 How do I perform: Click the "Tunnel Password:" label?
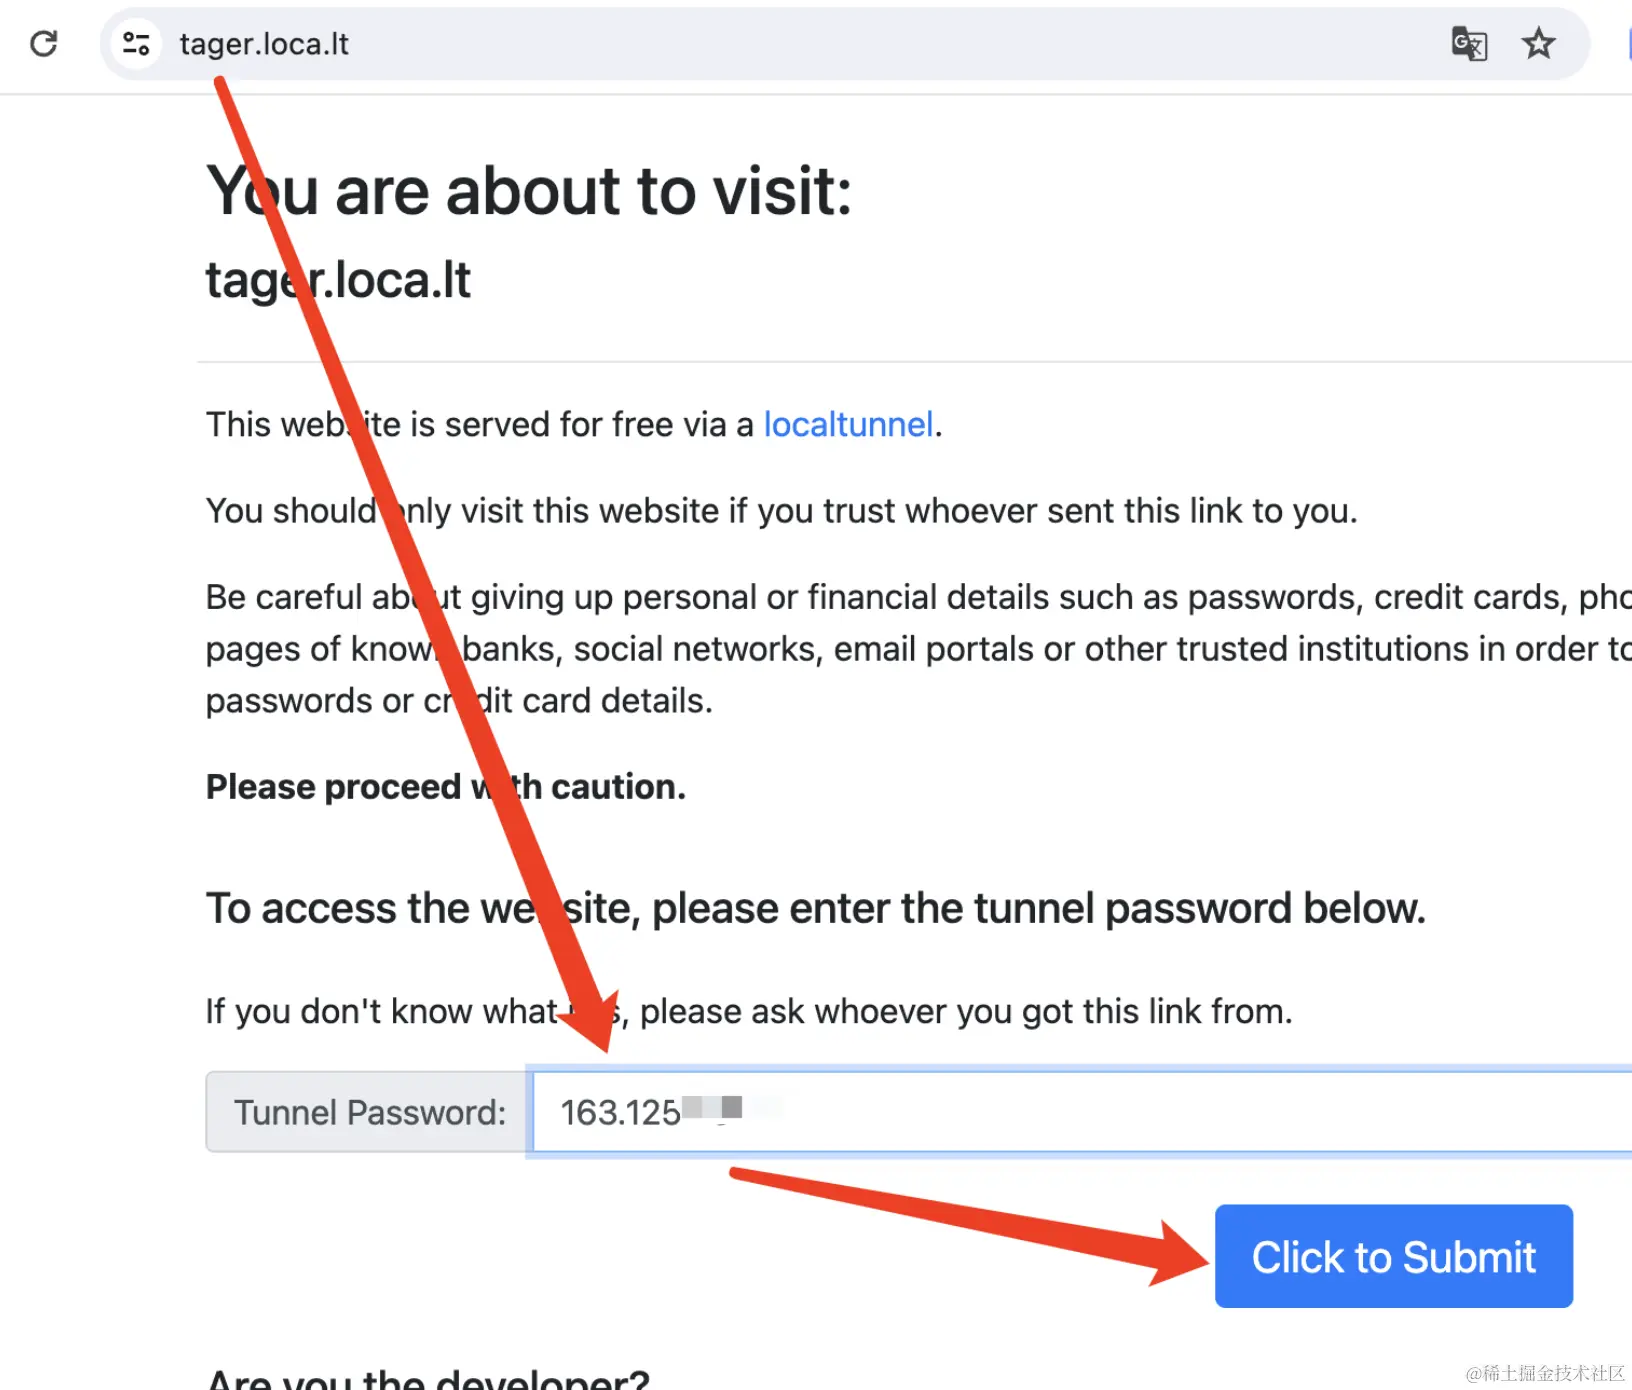[x=369, y=1113]
